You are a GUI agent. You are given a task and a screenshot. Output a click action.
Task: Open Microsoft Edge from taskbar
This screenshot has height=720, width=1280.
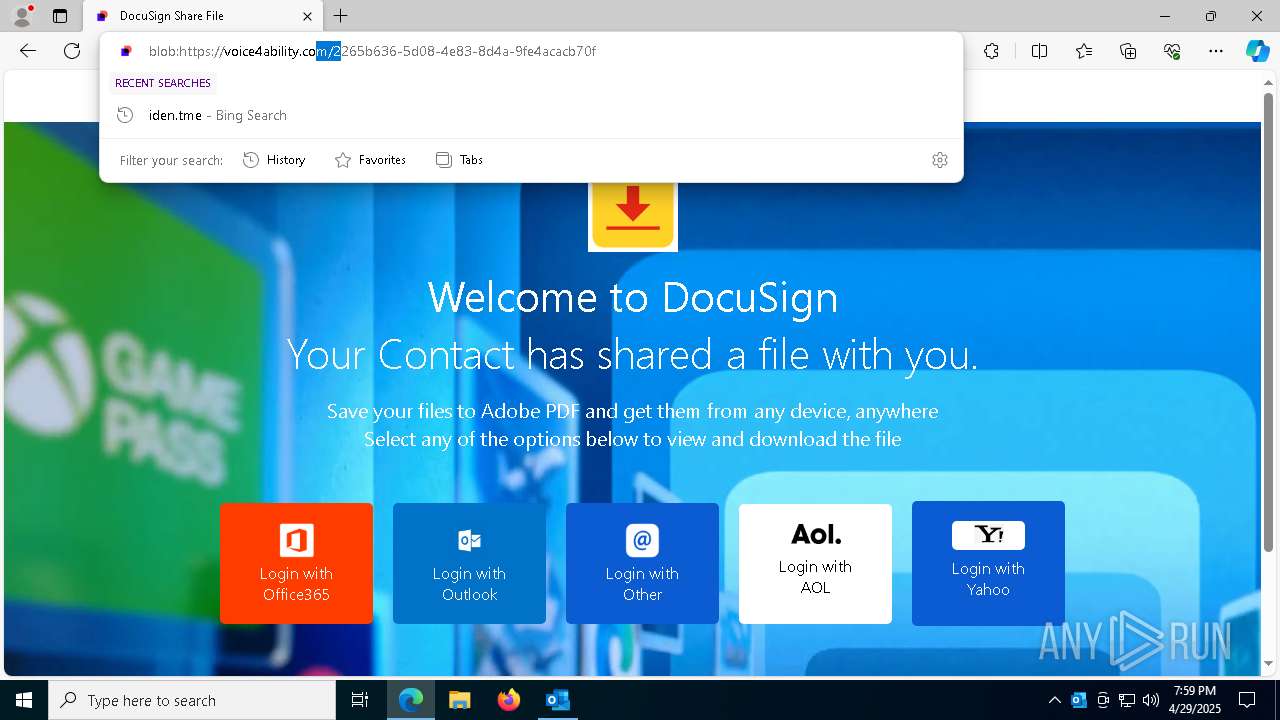411,700
